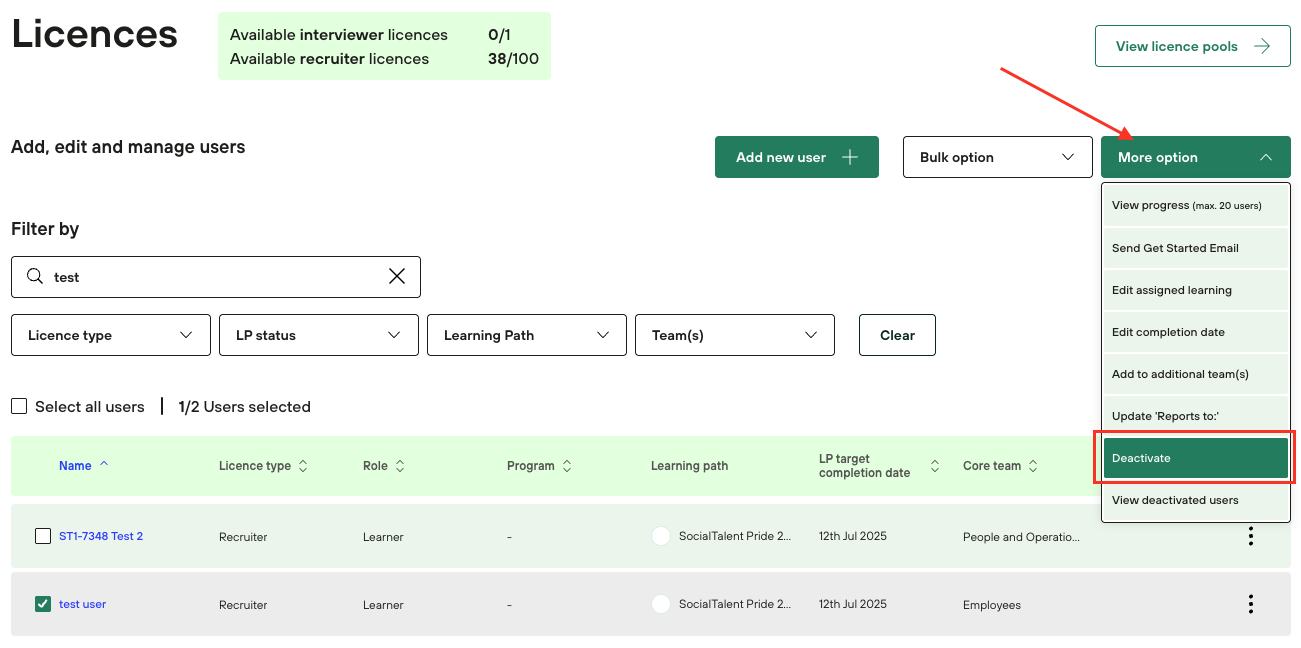The height and width of the screenshot is (648, 1301).
Task: Open the Bulk option dropdown
Action: (x=997, y=157)
